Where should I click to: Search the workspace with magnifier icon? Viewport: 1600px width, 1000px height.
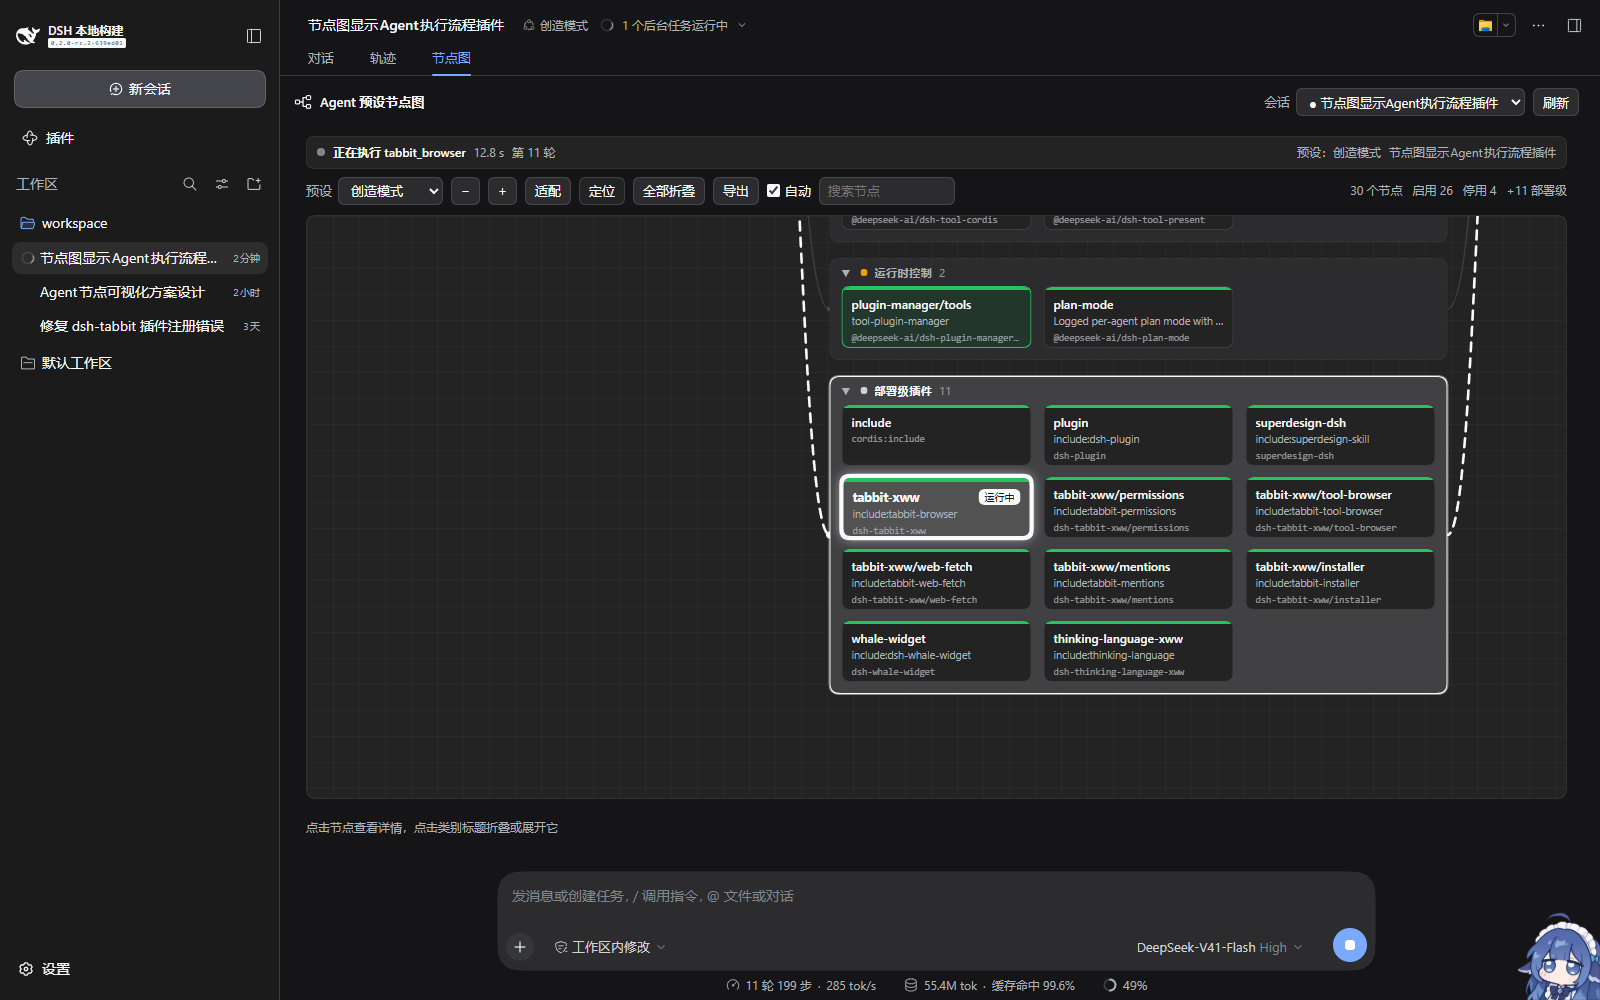(x=190, y=184)
